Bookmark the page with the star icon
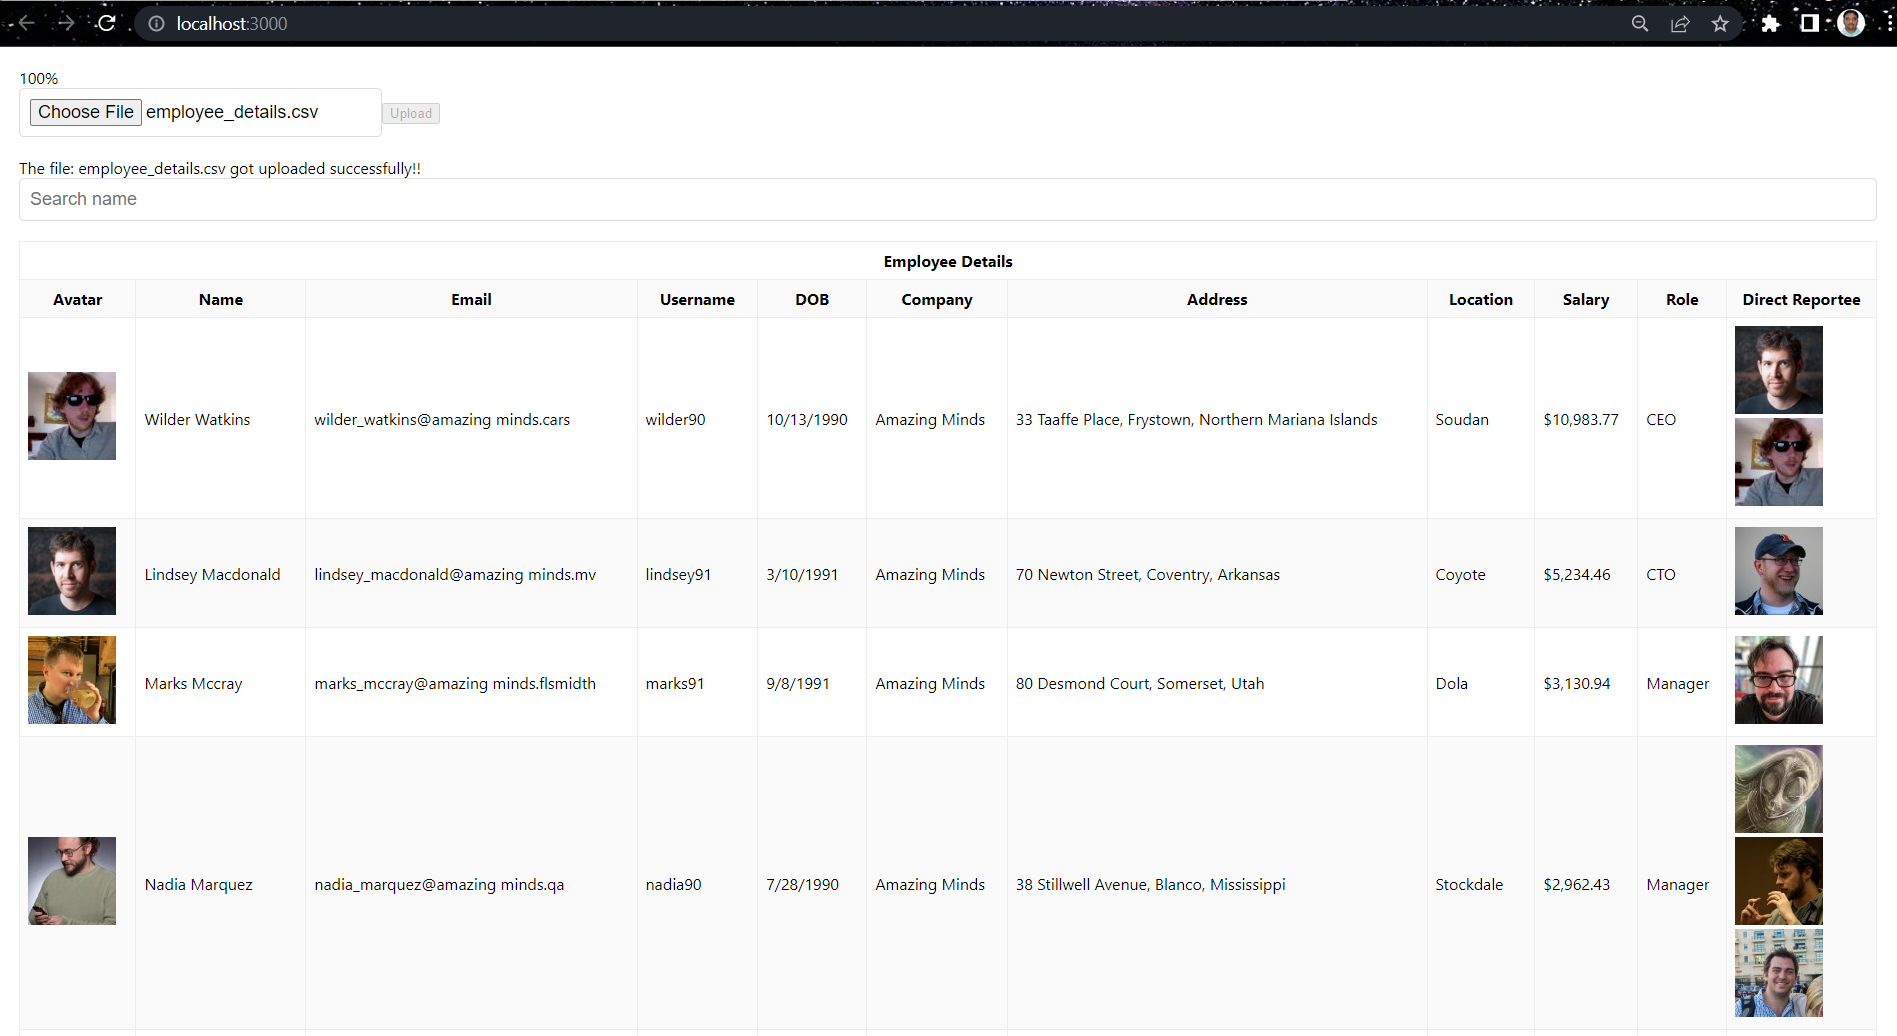 click(x=1720, y=24)
